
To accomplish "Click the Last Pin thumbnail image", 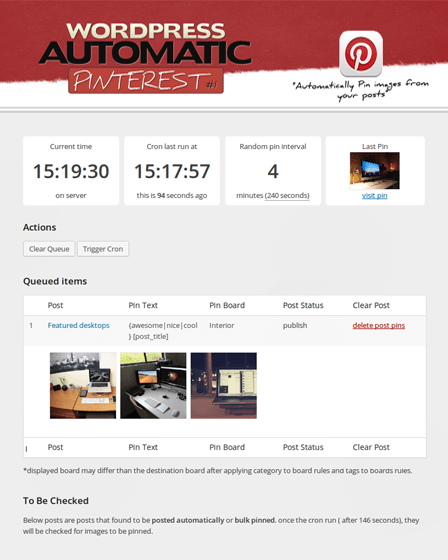I will click(375, 171).
